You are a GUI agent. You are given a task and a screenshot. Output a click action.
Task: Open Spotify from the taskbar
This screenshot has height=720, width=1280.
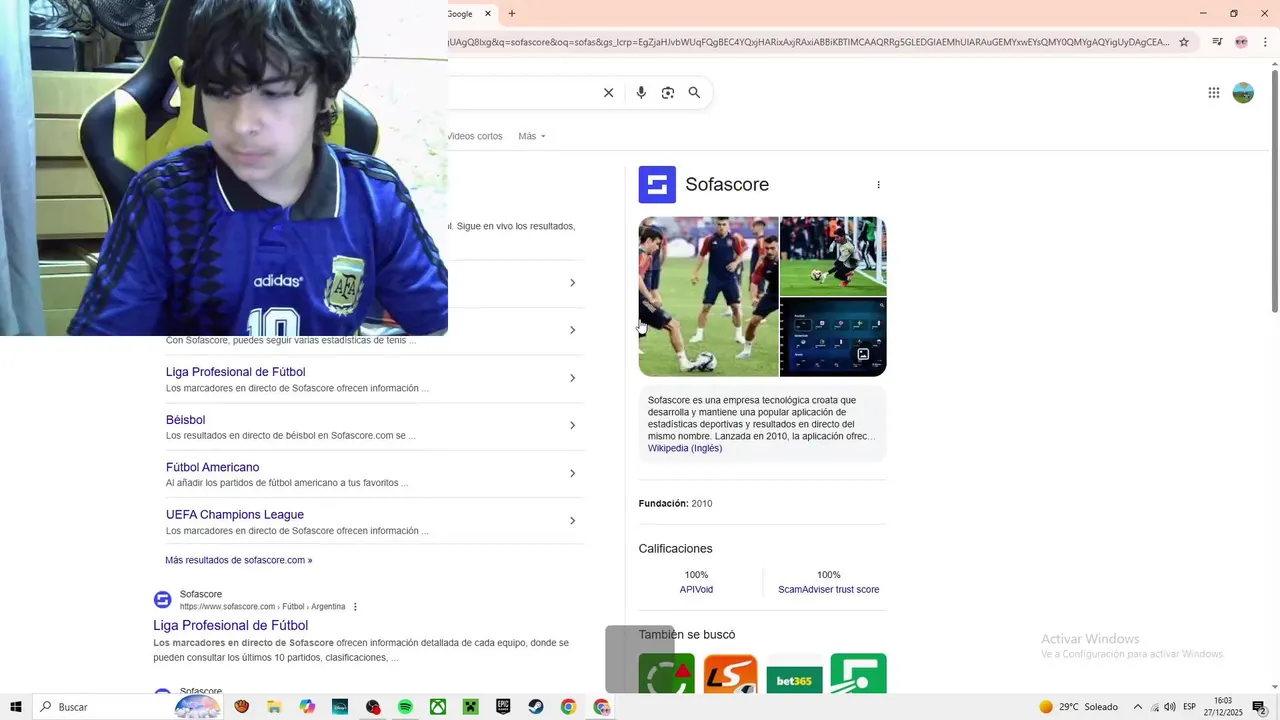click(405, 707)
